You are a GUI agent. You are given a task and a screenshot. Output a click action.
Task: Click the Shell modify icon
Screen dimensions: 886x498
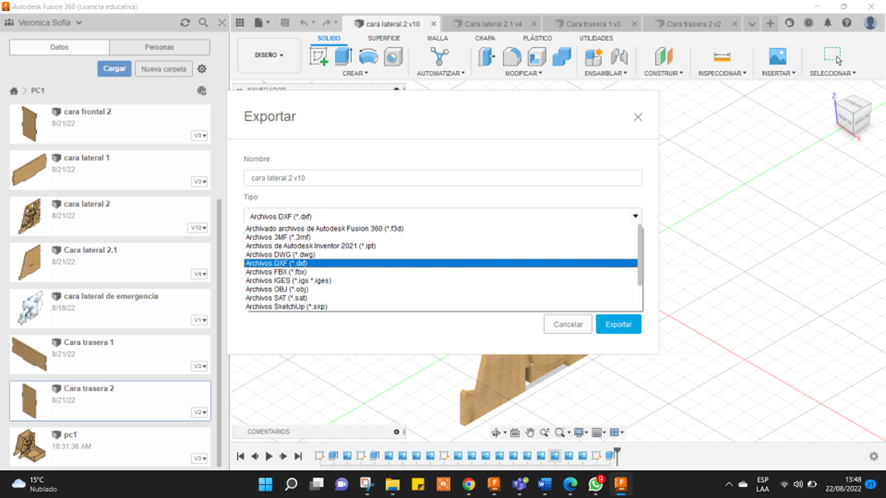pos(536,57)
